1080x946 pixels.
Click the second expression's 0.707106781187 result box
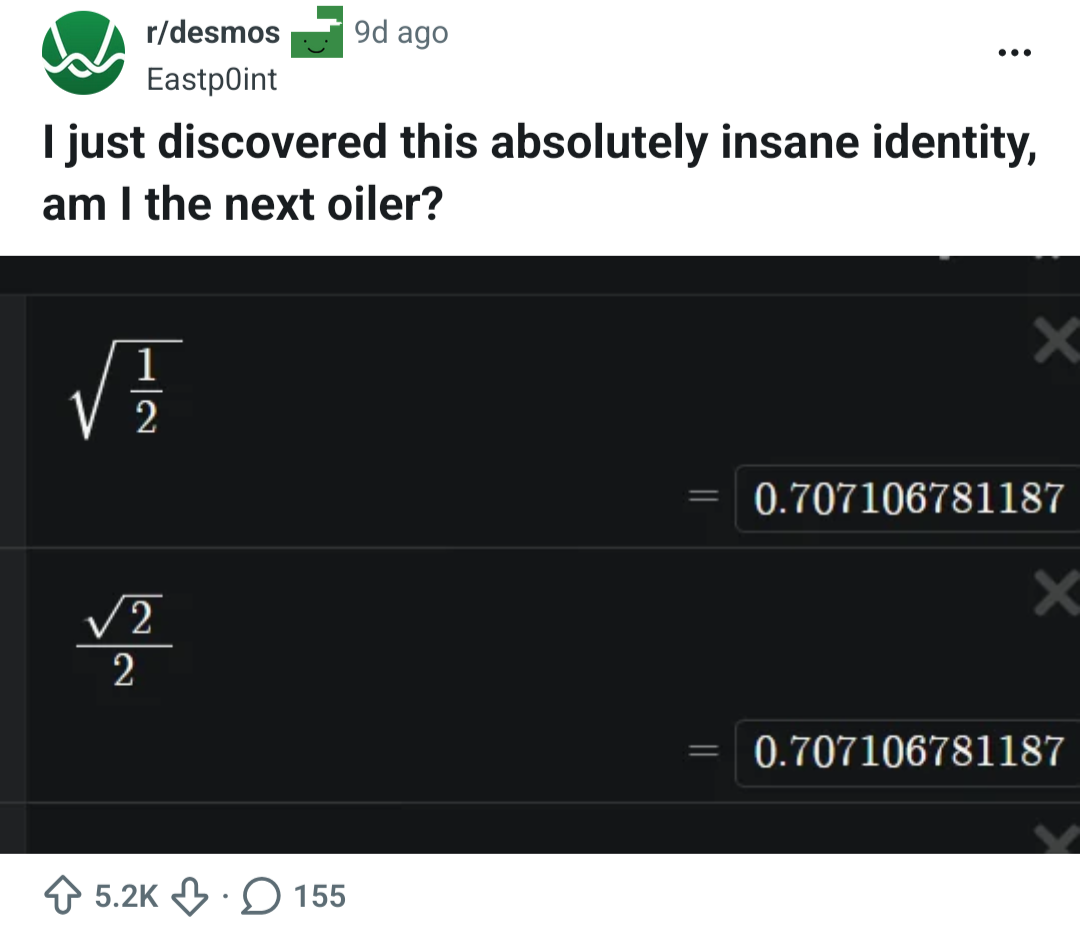(908, 750)
